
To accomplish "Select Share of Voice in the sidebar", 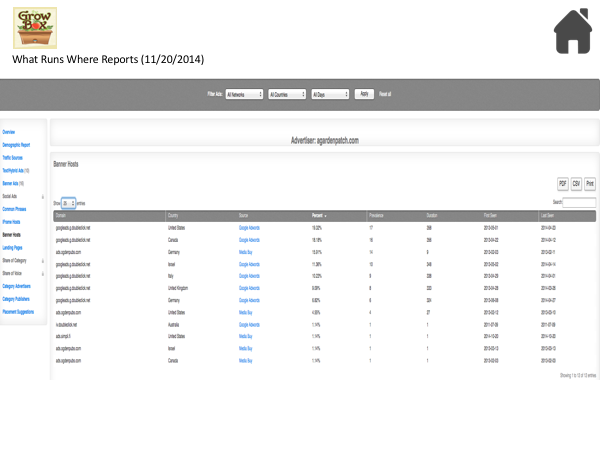I will pos(12,274).
